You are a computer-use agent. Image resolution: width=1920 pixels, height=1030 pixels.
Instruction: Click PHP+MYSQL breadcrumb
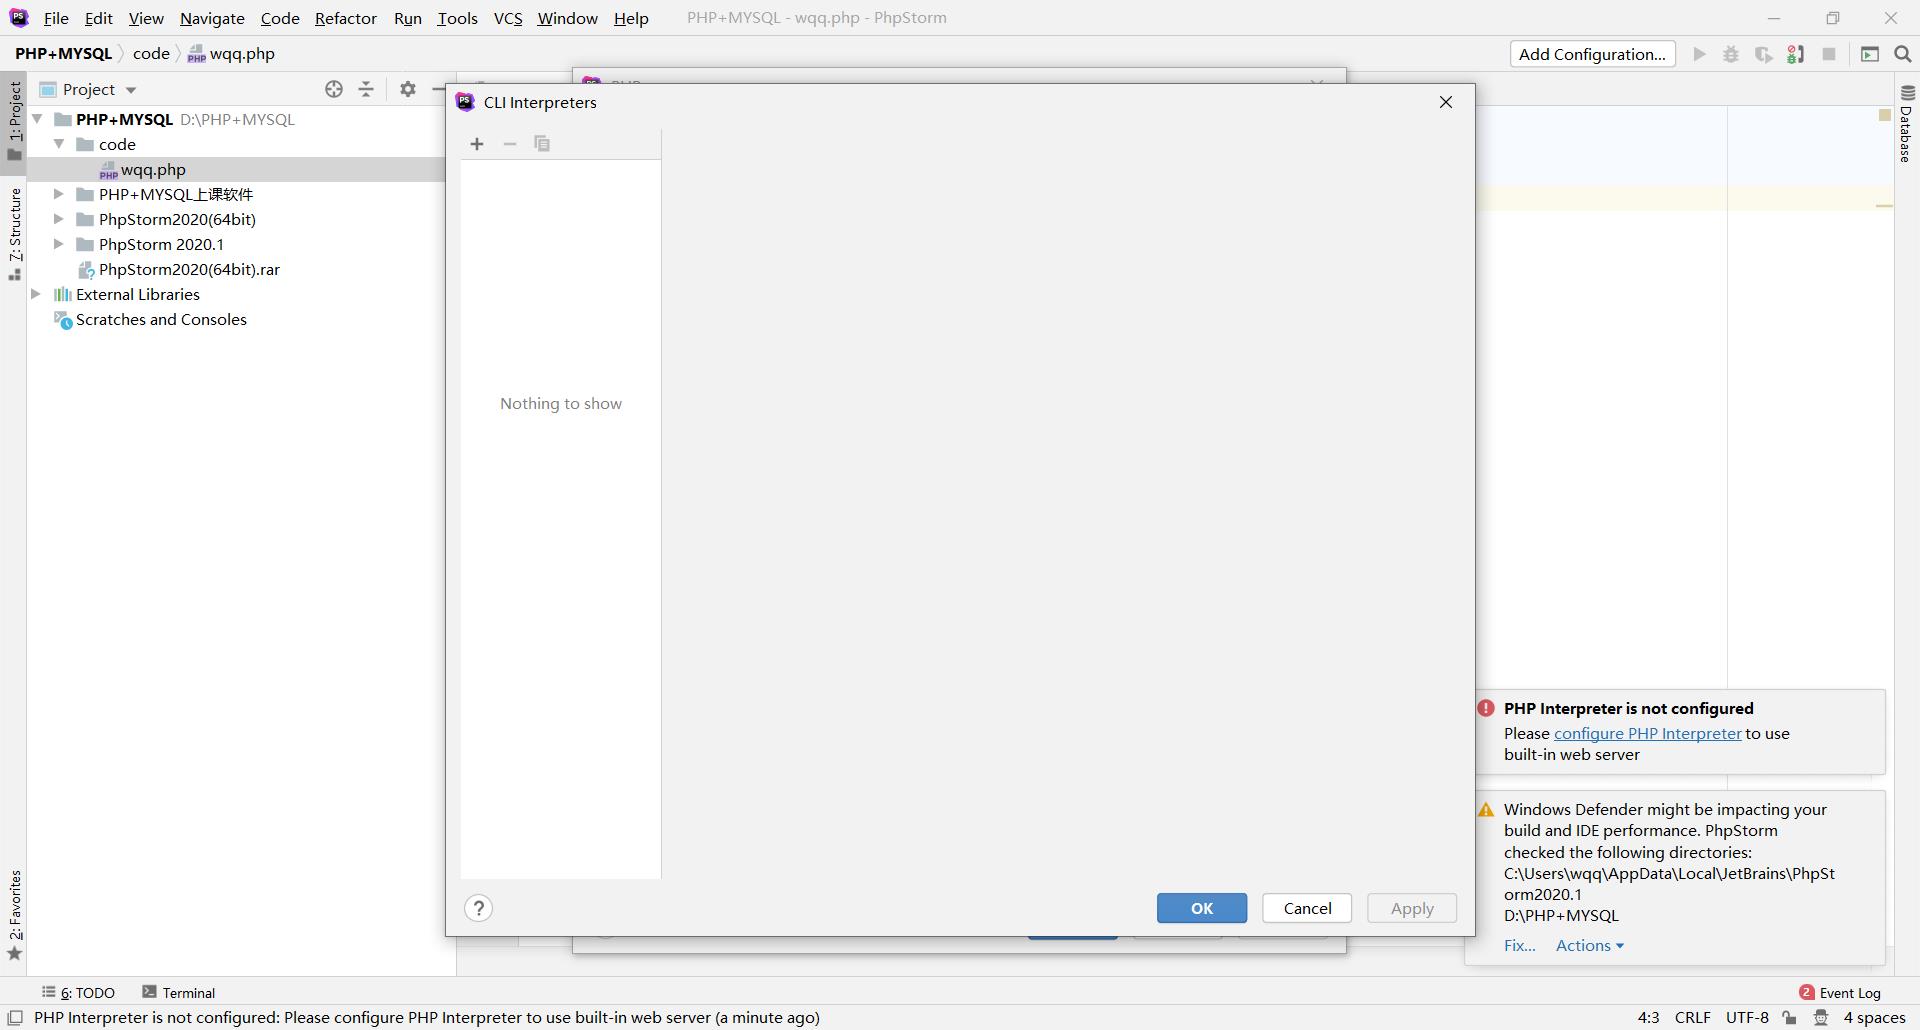click(x=64, y=54)
